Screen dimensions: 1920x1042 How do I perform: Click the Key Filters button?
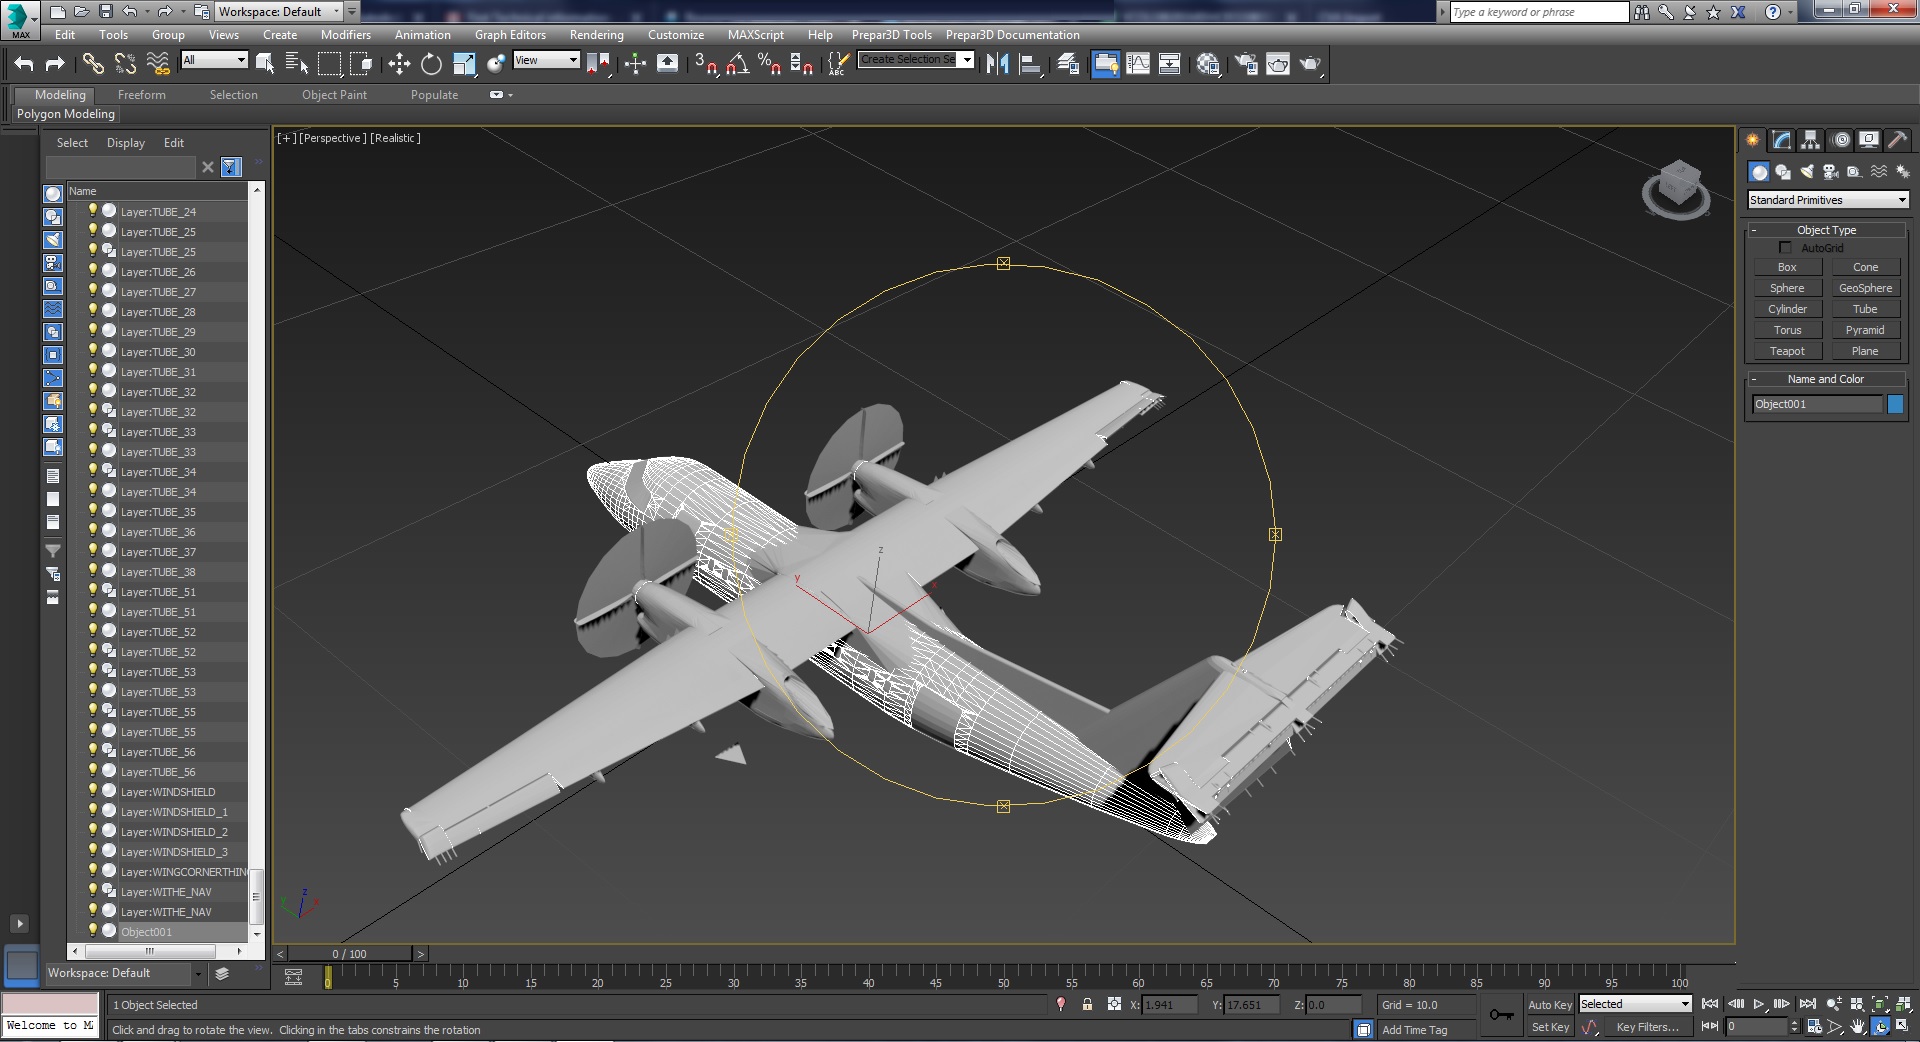[x=1647, y=1027]
